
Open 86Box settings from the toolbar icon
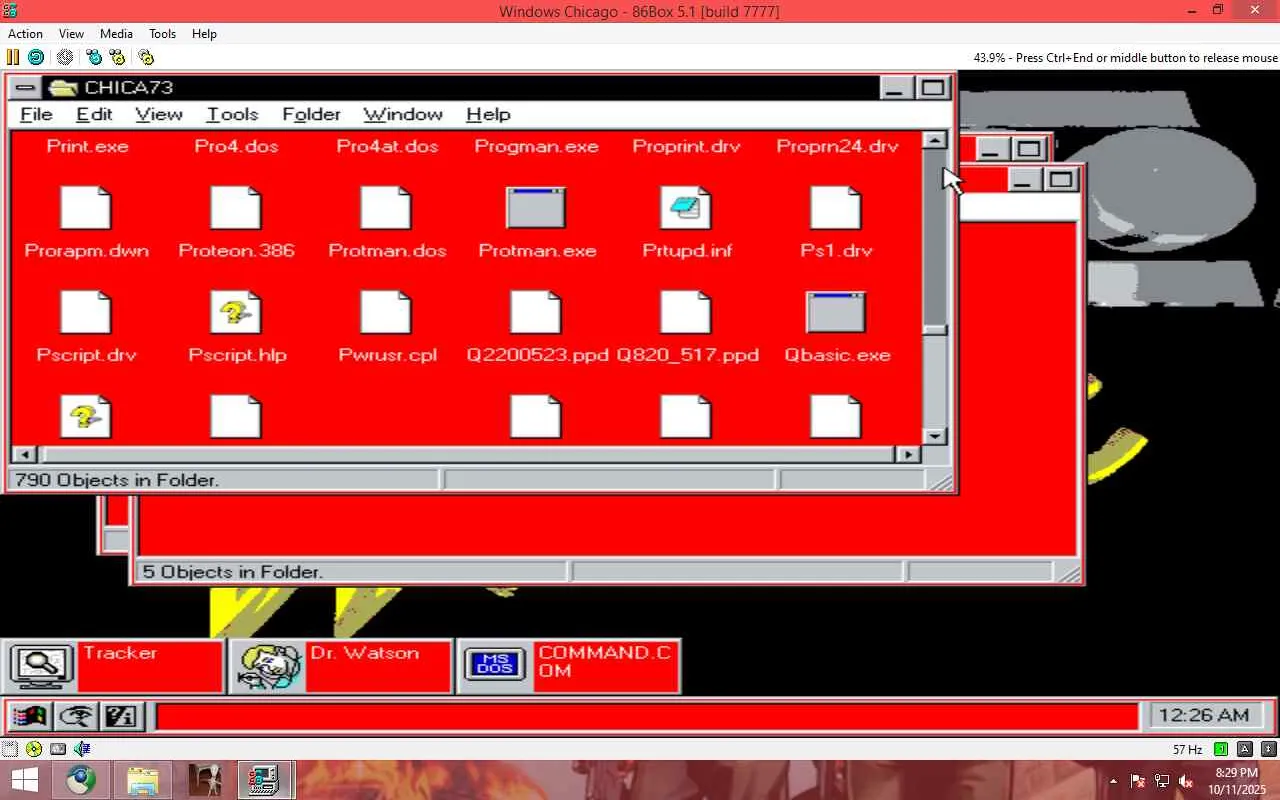(x=146, y=57)
